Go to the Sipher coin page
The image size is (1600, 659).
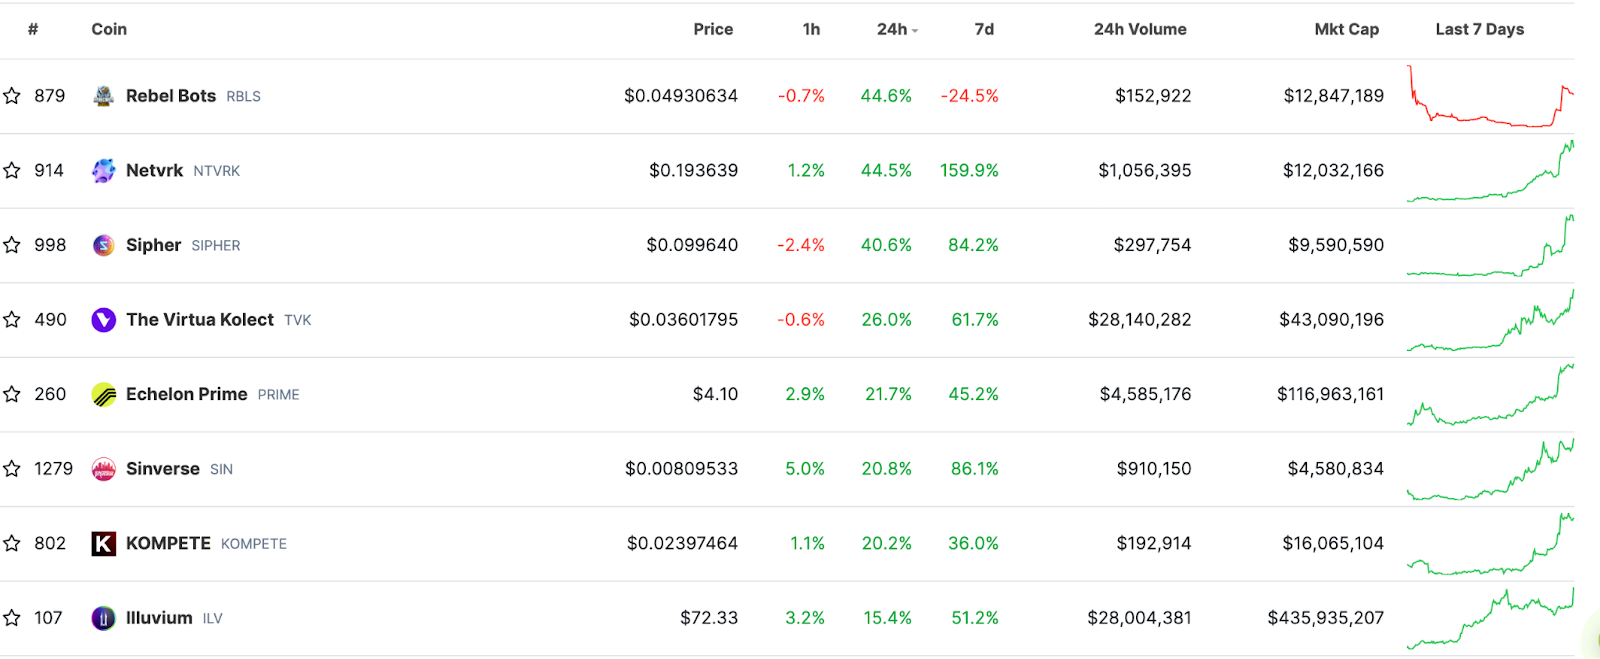(x=153, y=245)
